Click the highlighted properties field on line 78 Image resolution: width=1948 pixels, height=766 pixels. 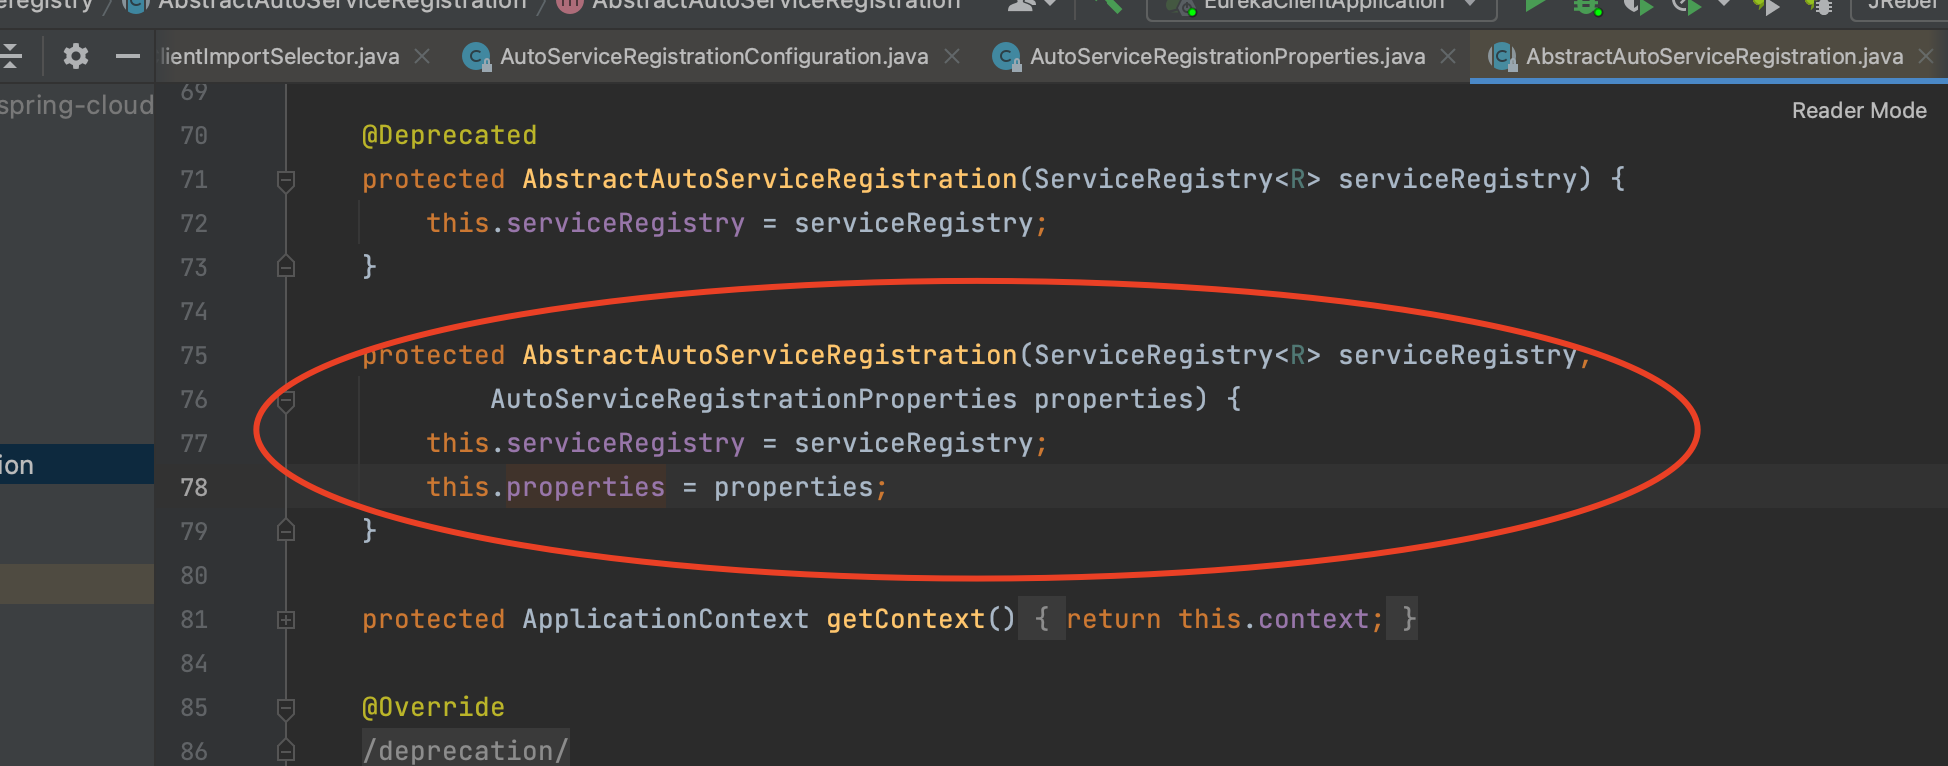[585, 487]
